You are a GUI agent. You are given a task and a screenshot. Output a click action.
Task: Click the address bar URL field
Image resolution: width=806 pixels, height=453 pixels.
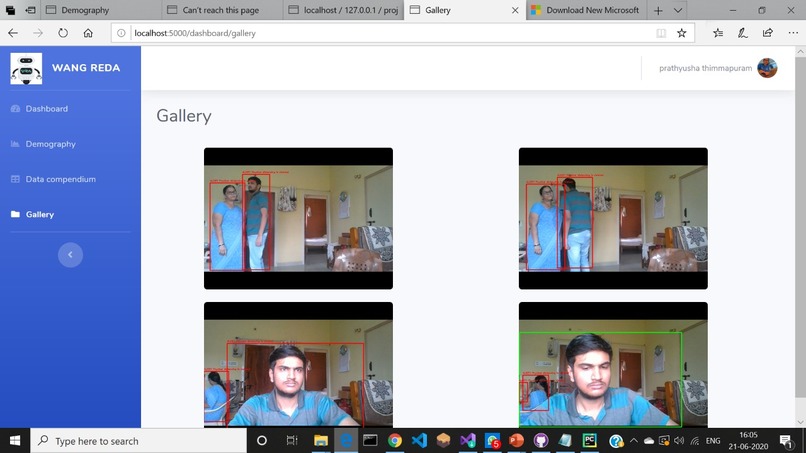[391, 33]
